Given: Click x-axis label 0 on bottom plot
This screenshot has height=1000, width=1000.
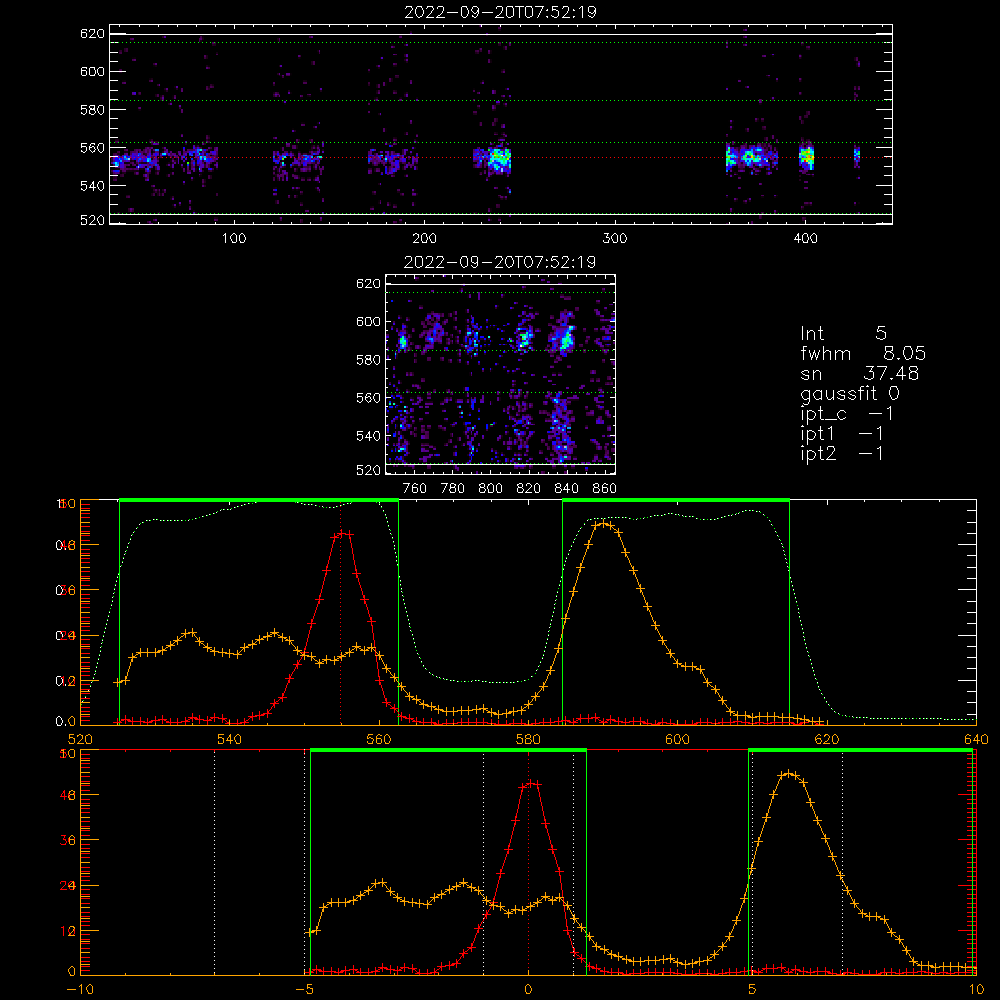Looking at the screenshot, I should tap(528, 990).
